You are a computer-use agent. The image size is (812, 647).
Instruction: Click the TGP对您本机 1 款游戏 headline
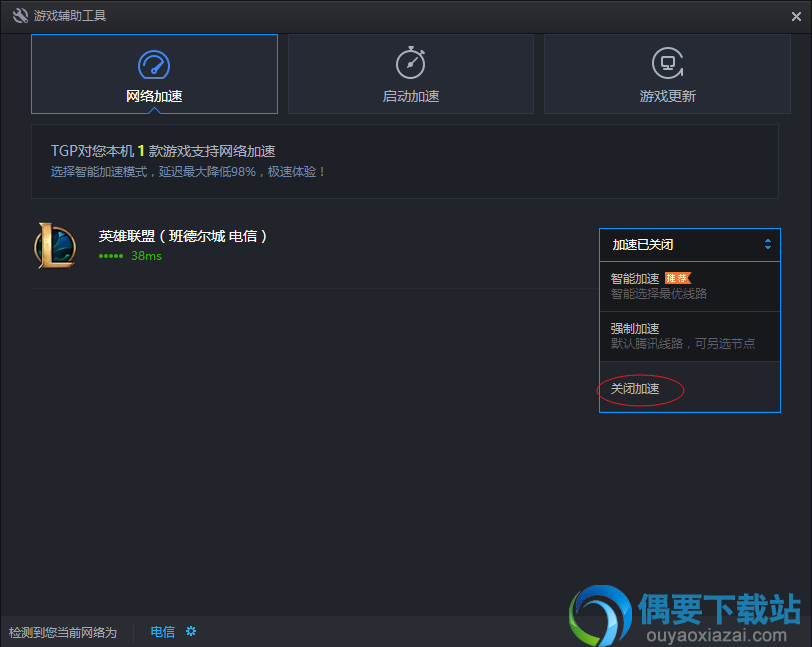coord(163,151)
